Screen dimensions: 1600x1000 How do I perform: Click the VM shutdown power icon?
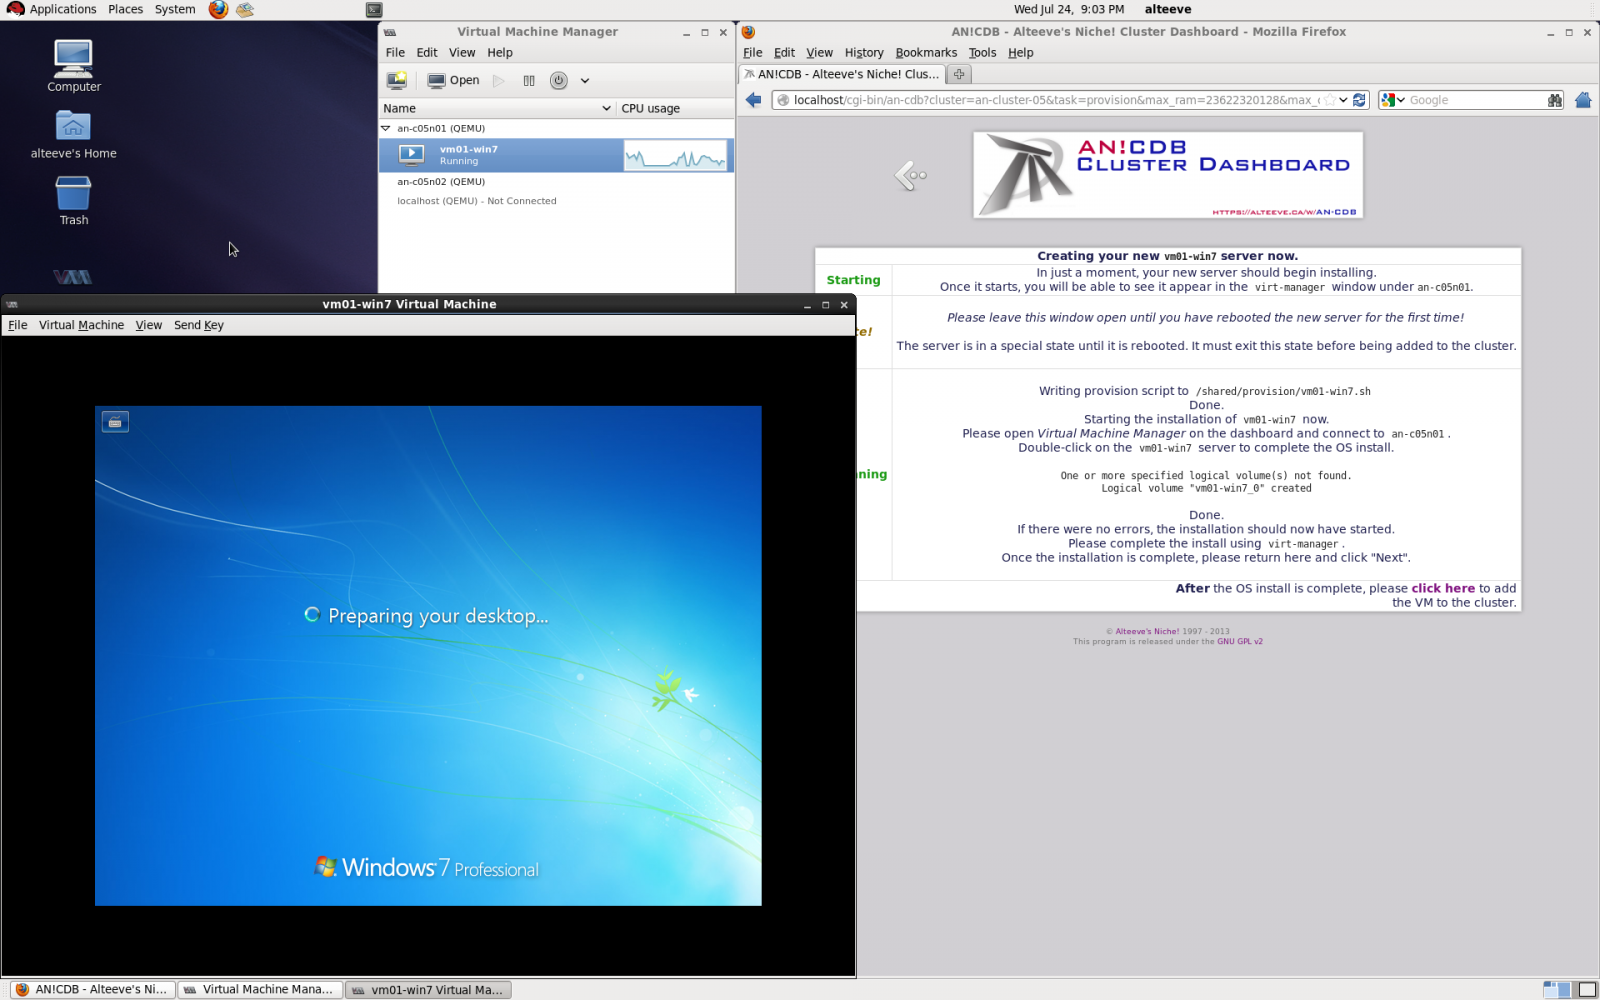(x=559, y=80)
